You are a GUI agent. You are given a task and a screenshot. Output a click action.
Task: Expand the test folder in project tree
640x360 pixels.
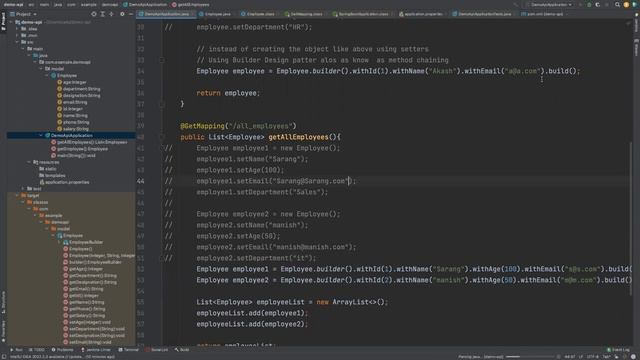(x=23, y=189)
